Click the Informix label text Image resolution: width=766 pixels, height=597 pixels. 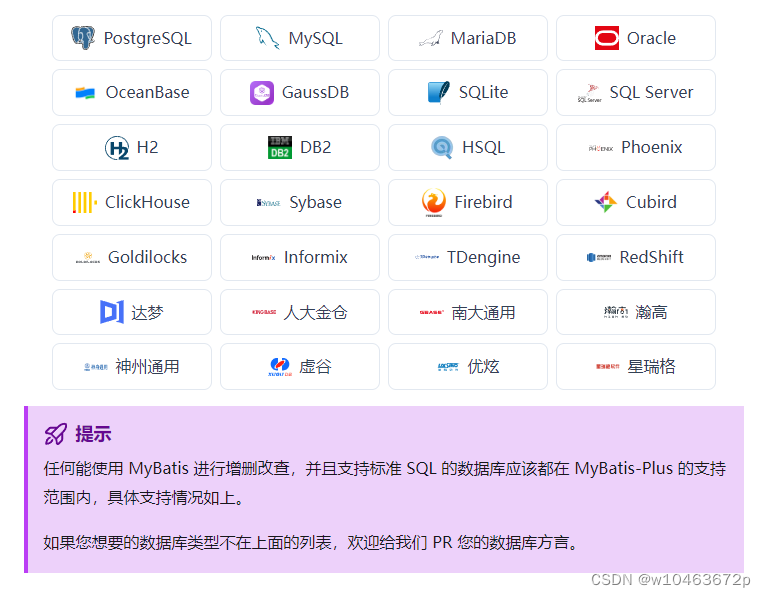316,257
